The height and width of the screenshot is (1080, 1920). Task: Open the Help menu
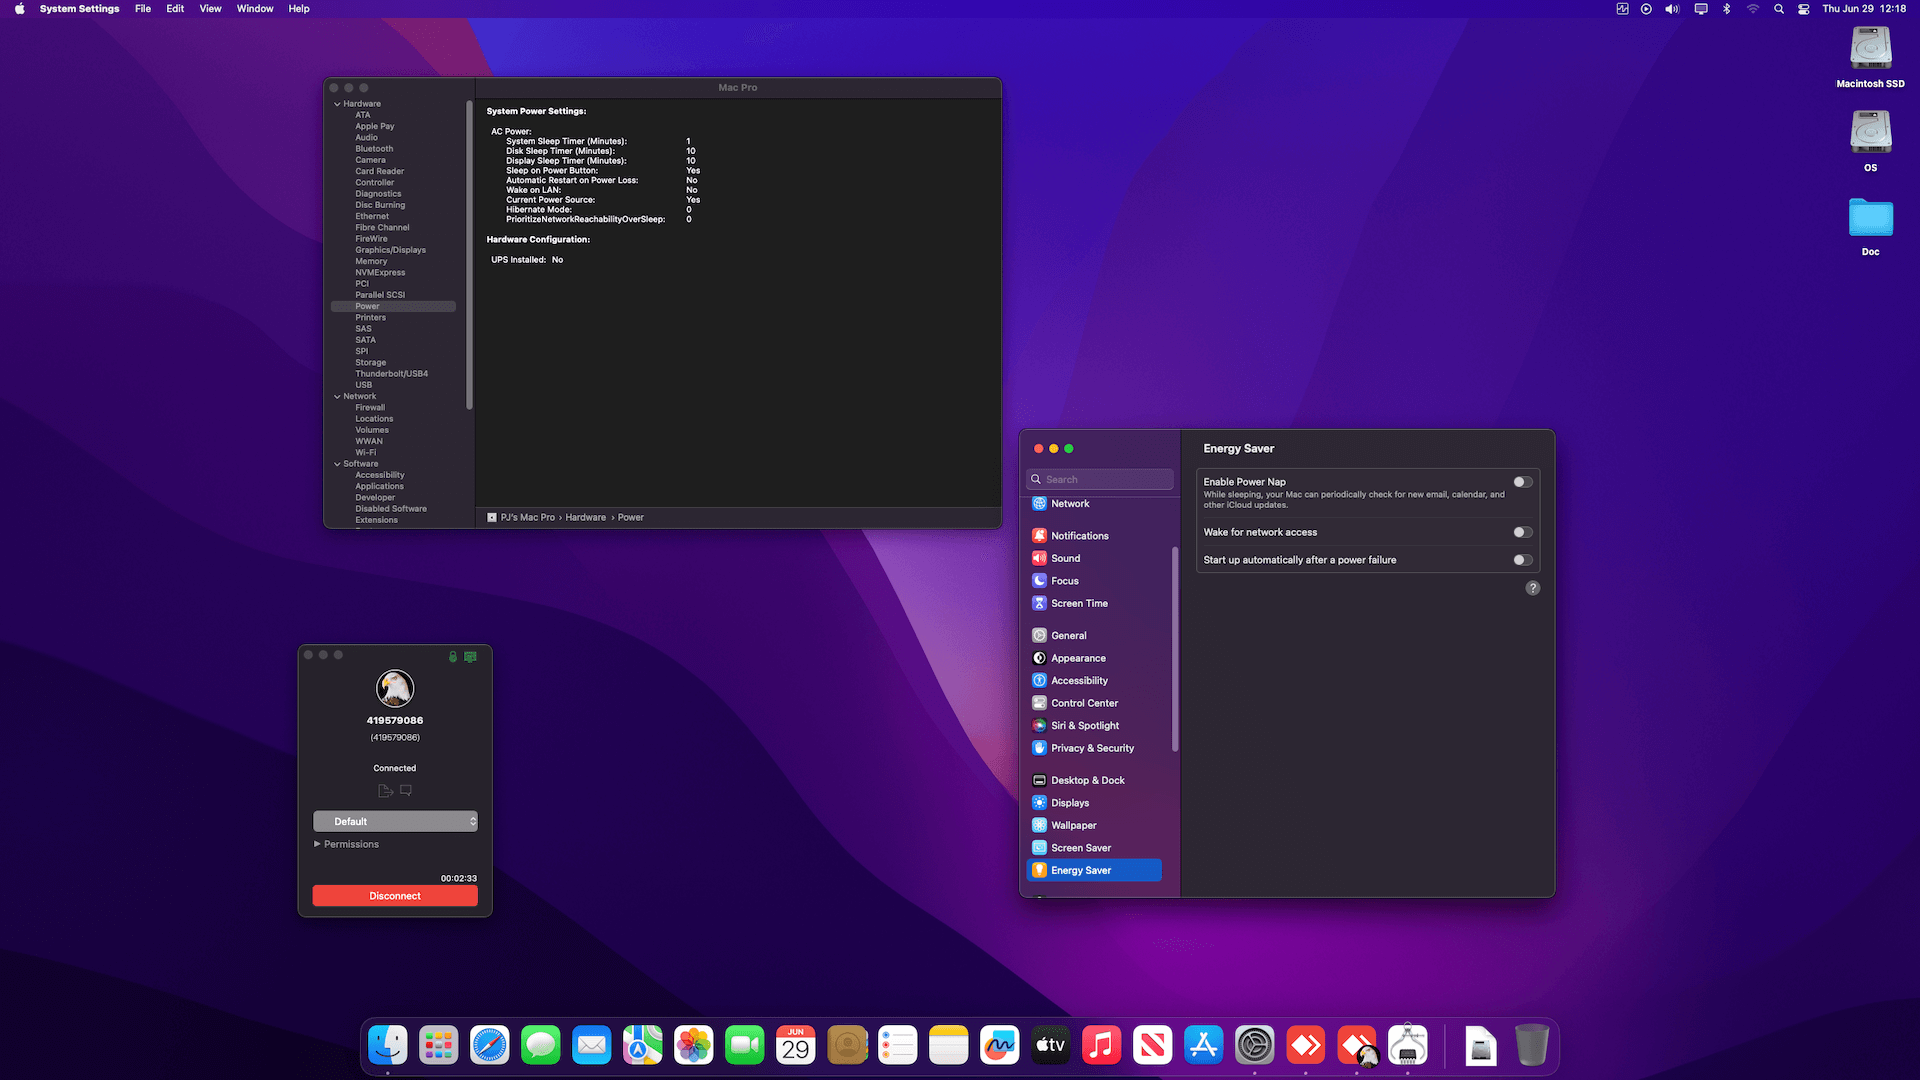pyautogui.click(x=299, y=9)
